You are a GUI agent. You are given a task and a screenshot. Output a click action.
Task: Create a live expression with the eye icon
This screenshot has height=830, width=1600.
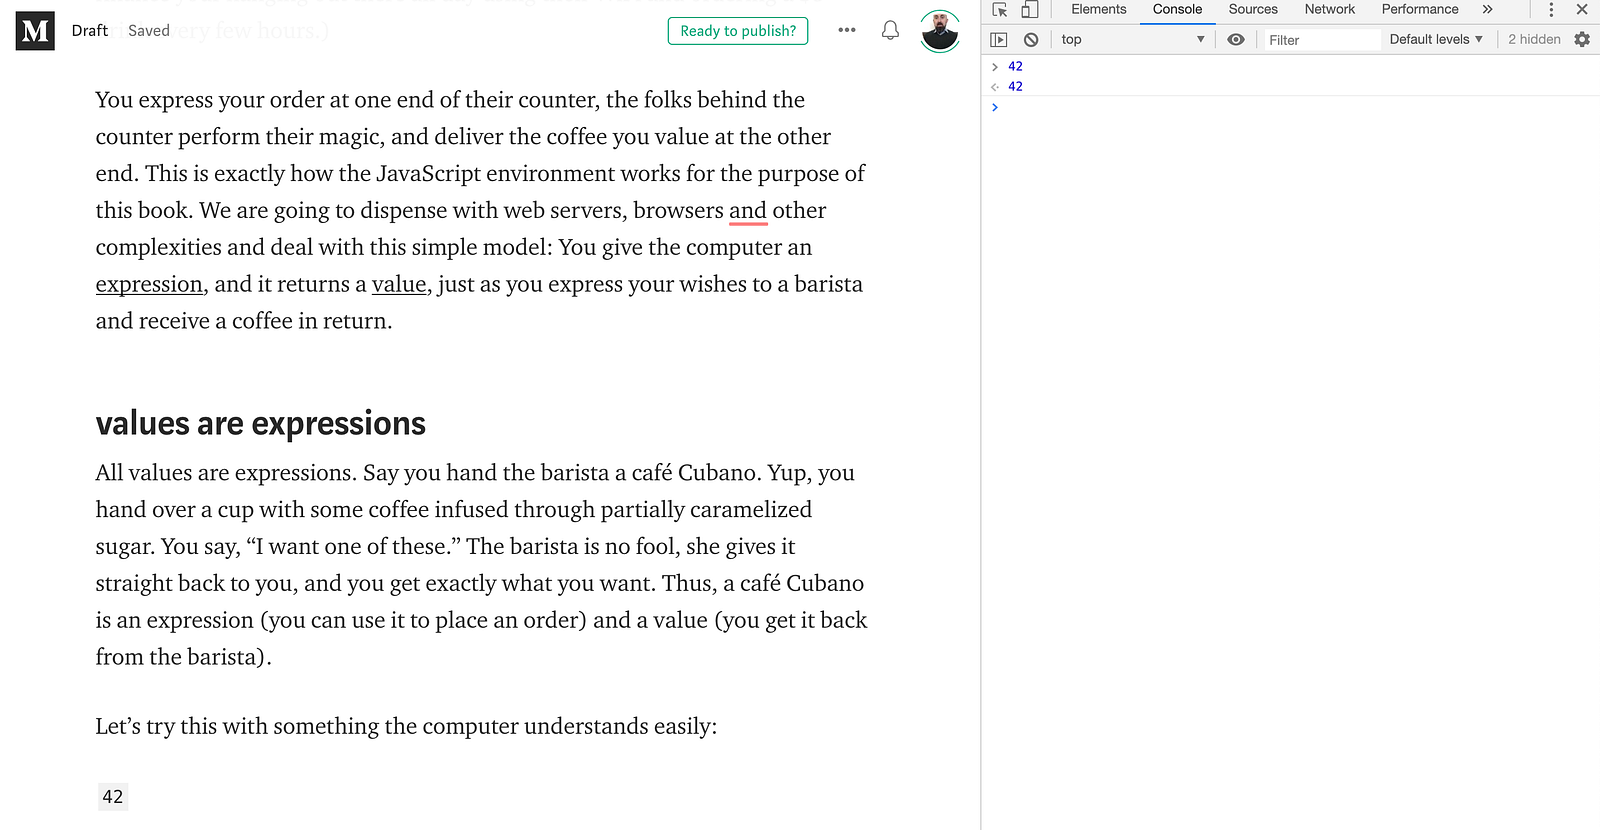coord(1236,40)
